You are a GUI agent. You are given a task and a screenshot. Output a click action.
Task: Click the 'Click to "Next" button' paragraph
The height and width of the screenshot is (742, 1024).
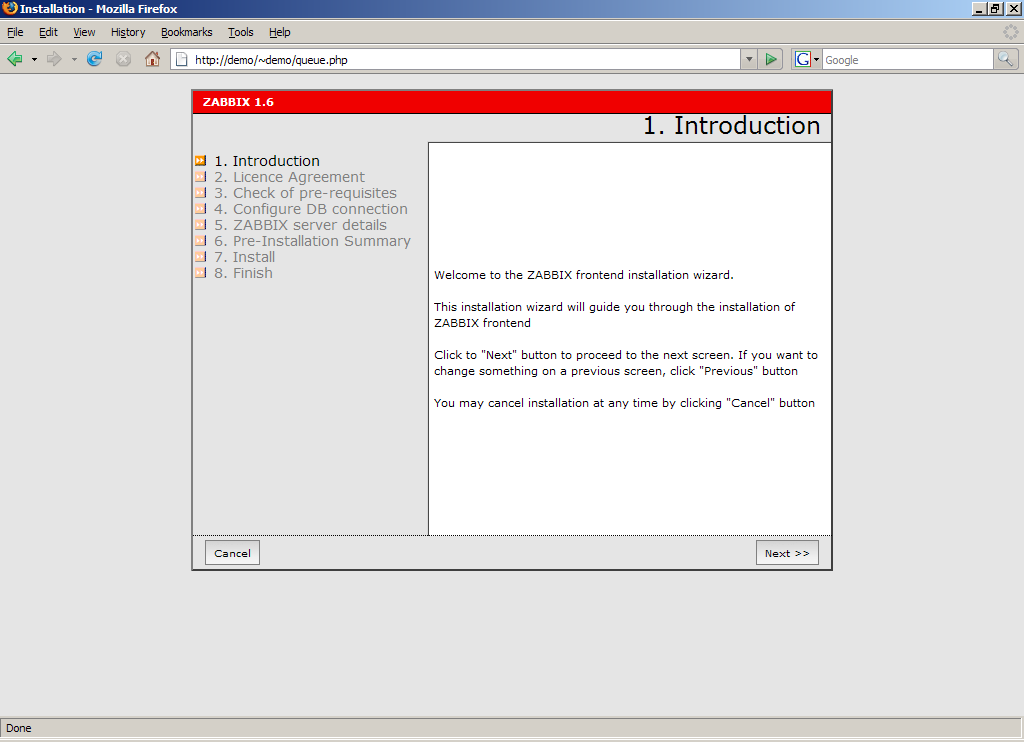click(626, 363)
